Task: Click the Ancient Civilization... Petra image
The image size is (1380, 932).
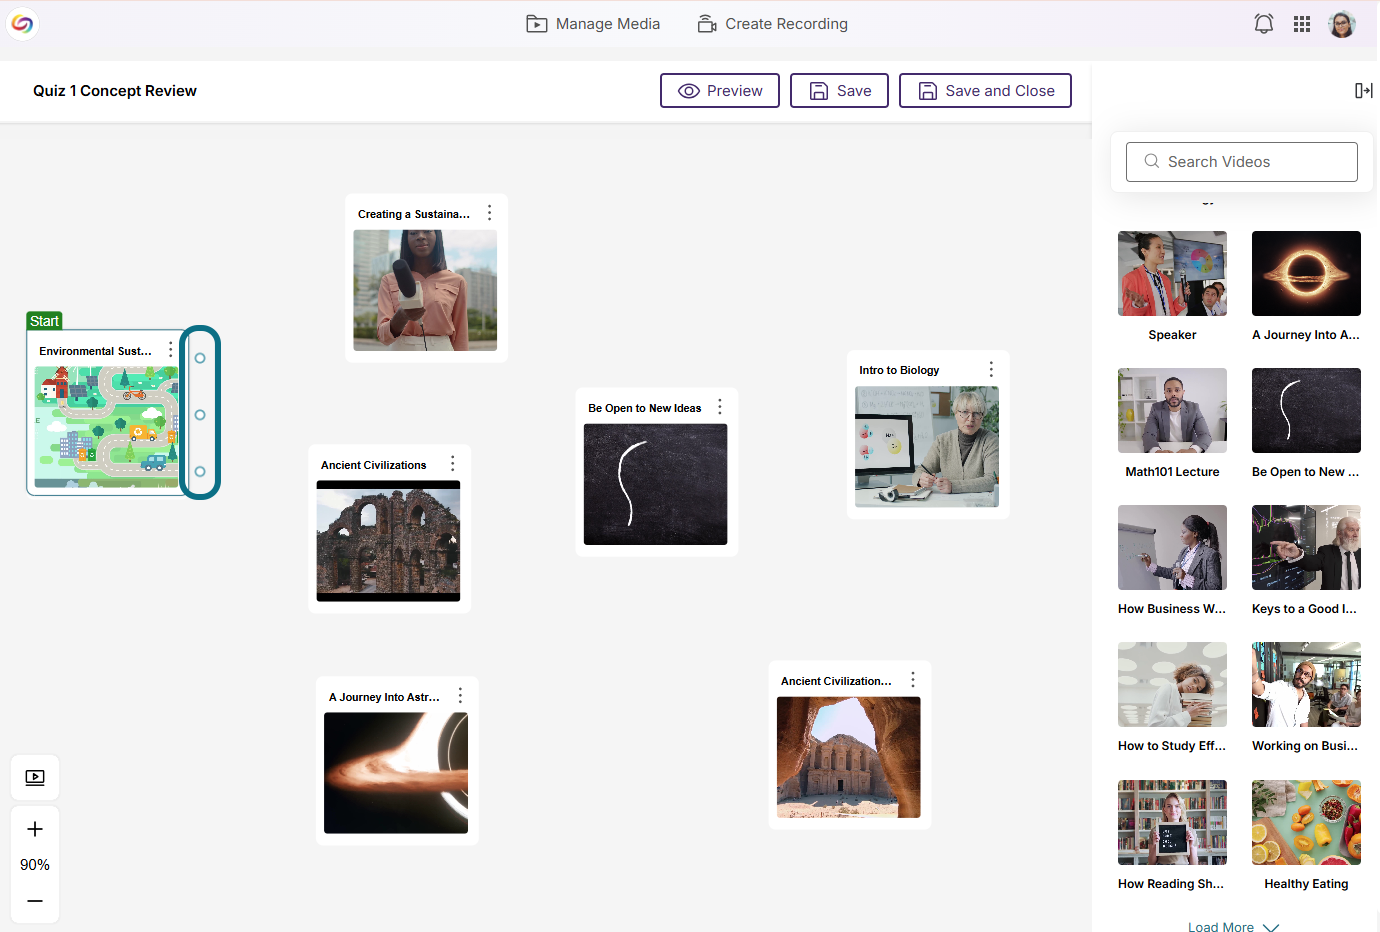Action: [848, 757]
